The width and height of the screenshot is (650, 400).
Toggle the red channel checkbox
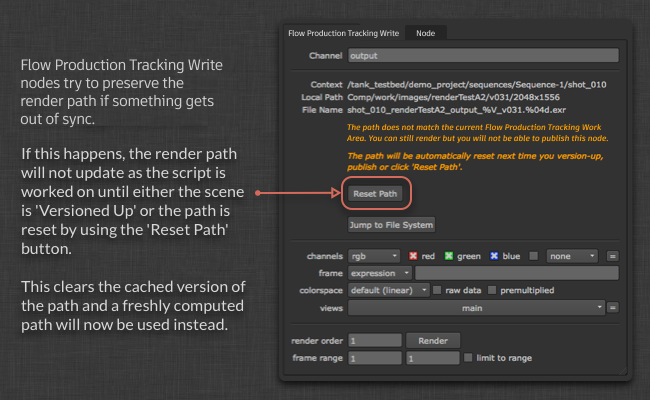(413, 256)
